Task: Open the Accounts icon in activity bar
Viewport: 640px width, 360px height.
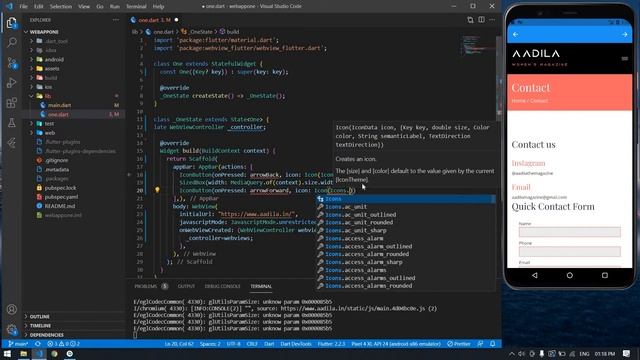Action: [11, 309]
